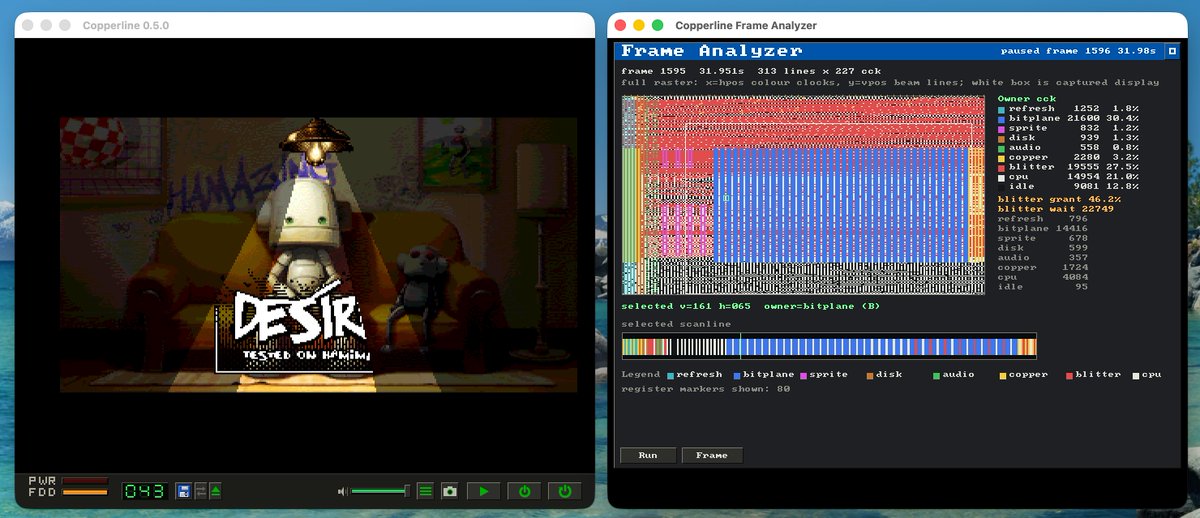
Task: Click the power button next to play
Action: click(x=524, y=491)
